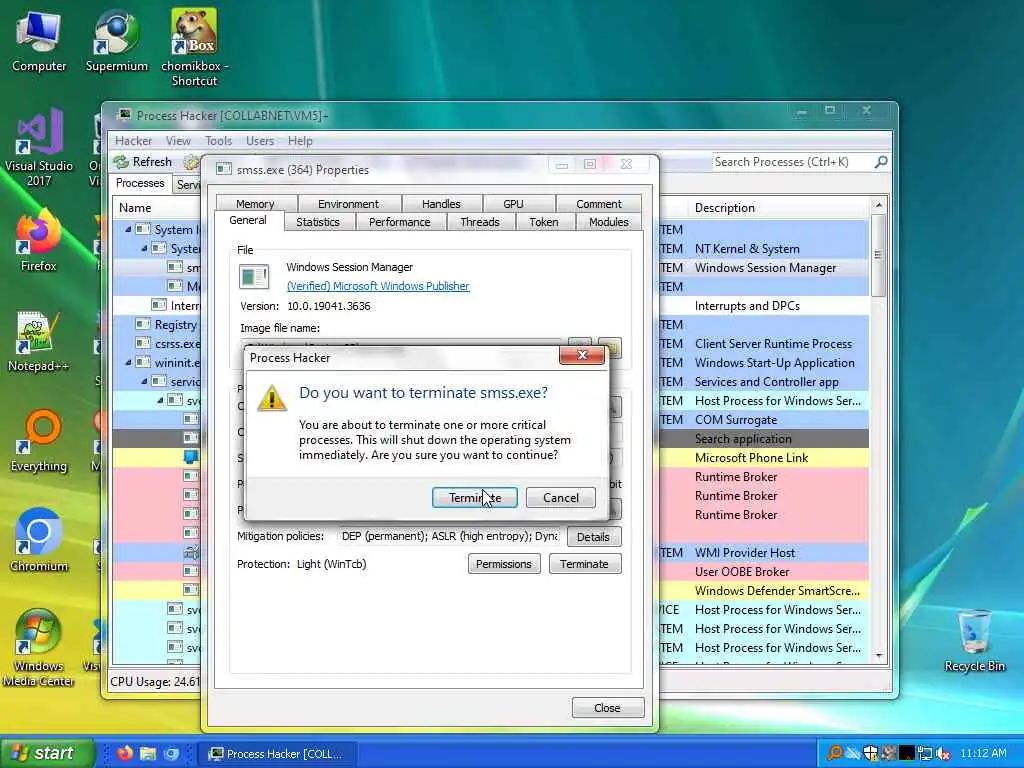Select the csrss.exe process row
The width and height of the screenshot is (1024, 768).
coord(157,344)
